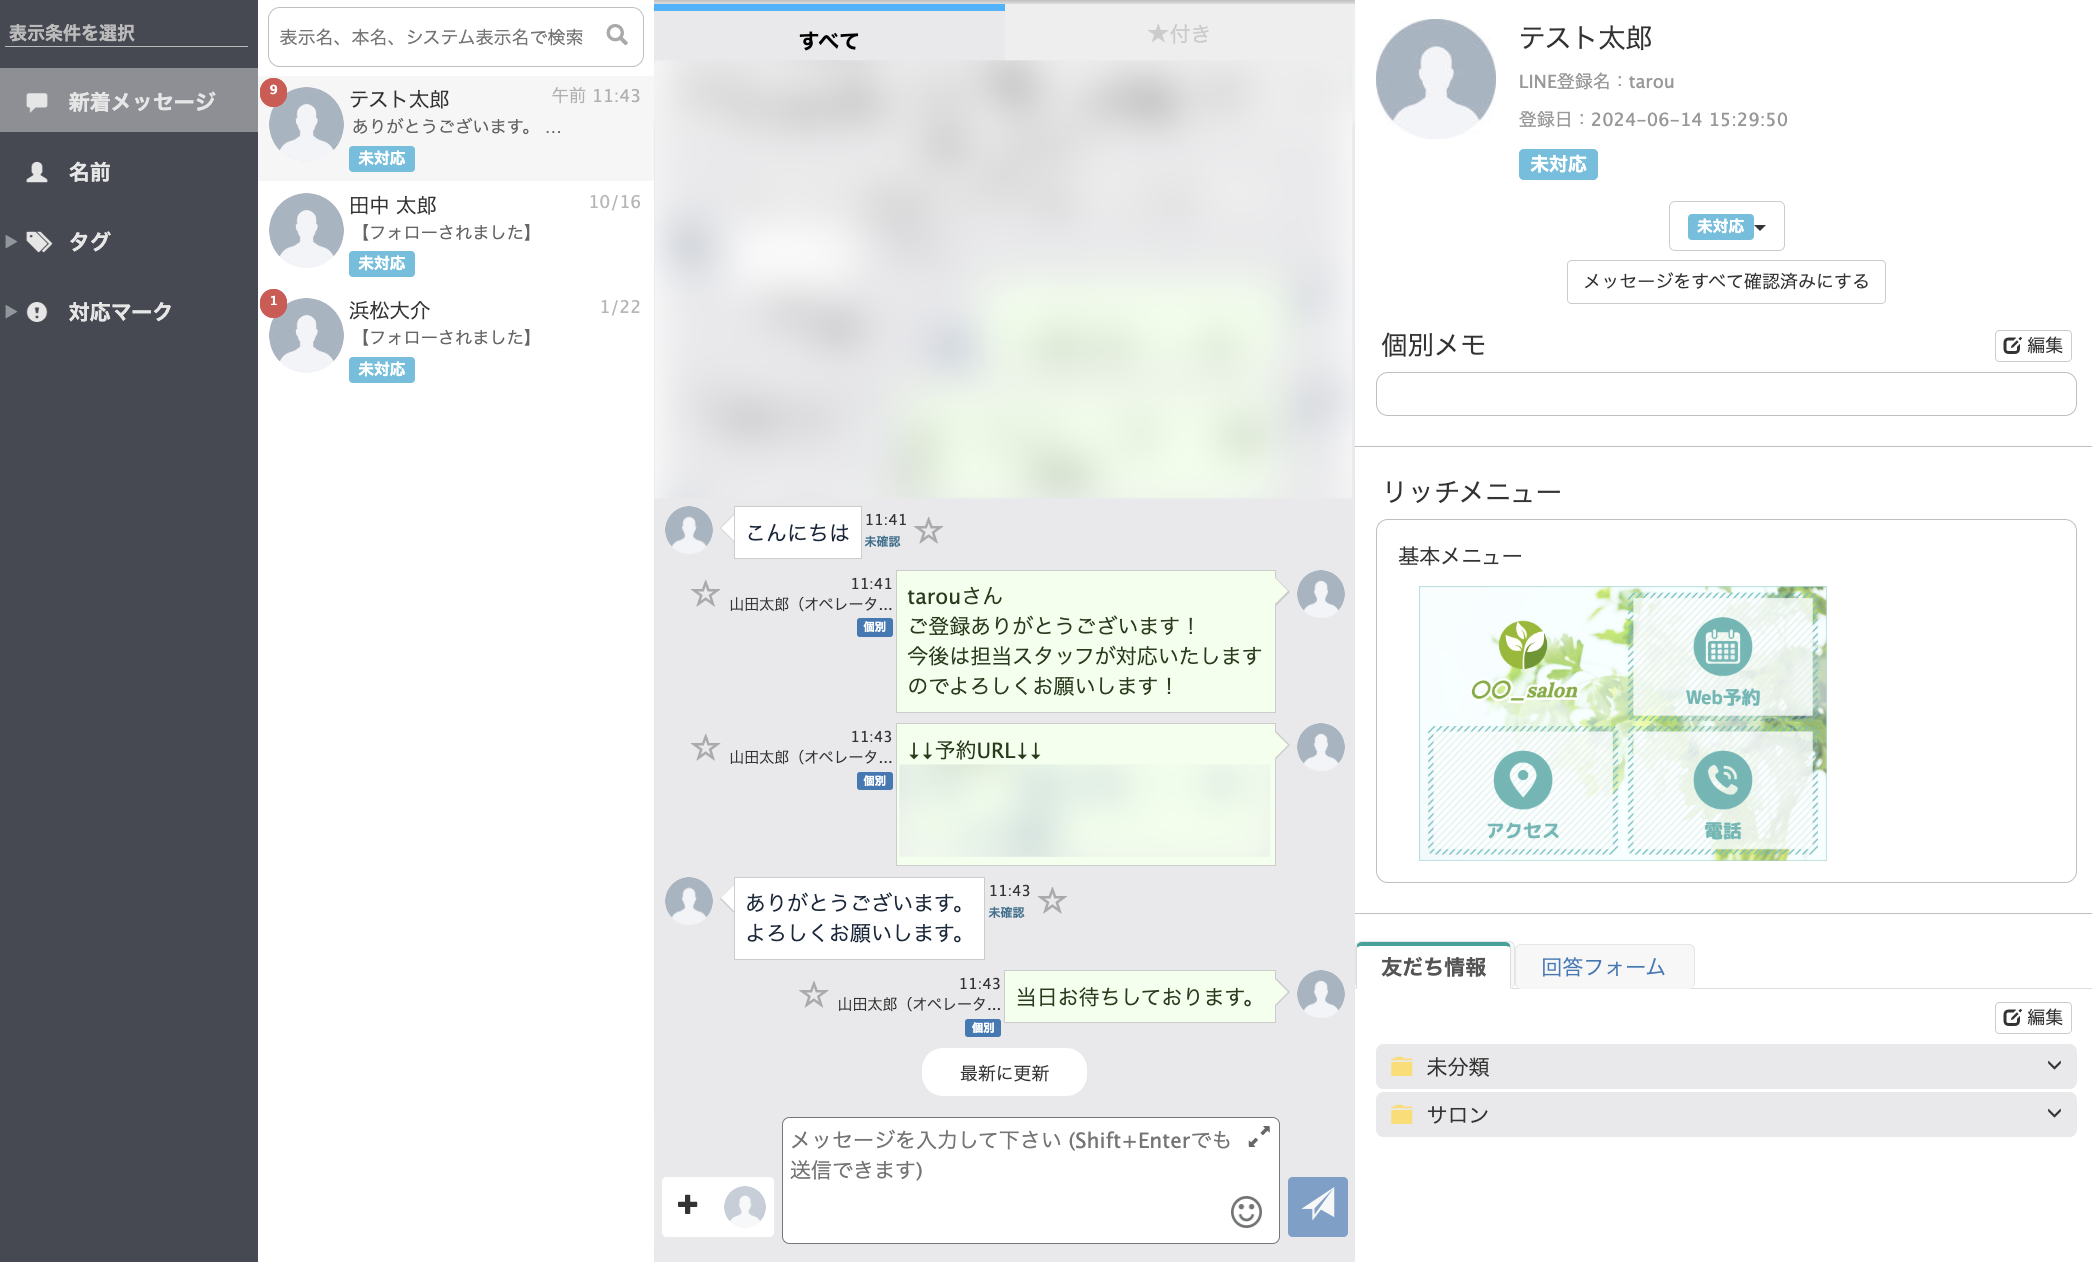Select 田中 太郎 conversation
The height and width of the screenshot is (1262, 2092).
[455, 232]
